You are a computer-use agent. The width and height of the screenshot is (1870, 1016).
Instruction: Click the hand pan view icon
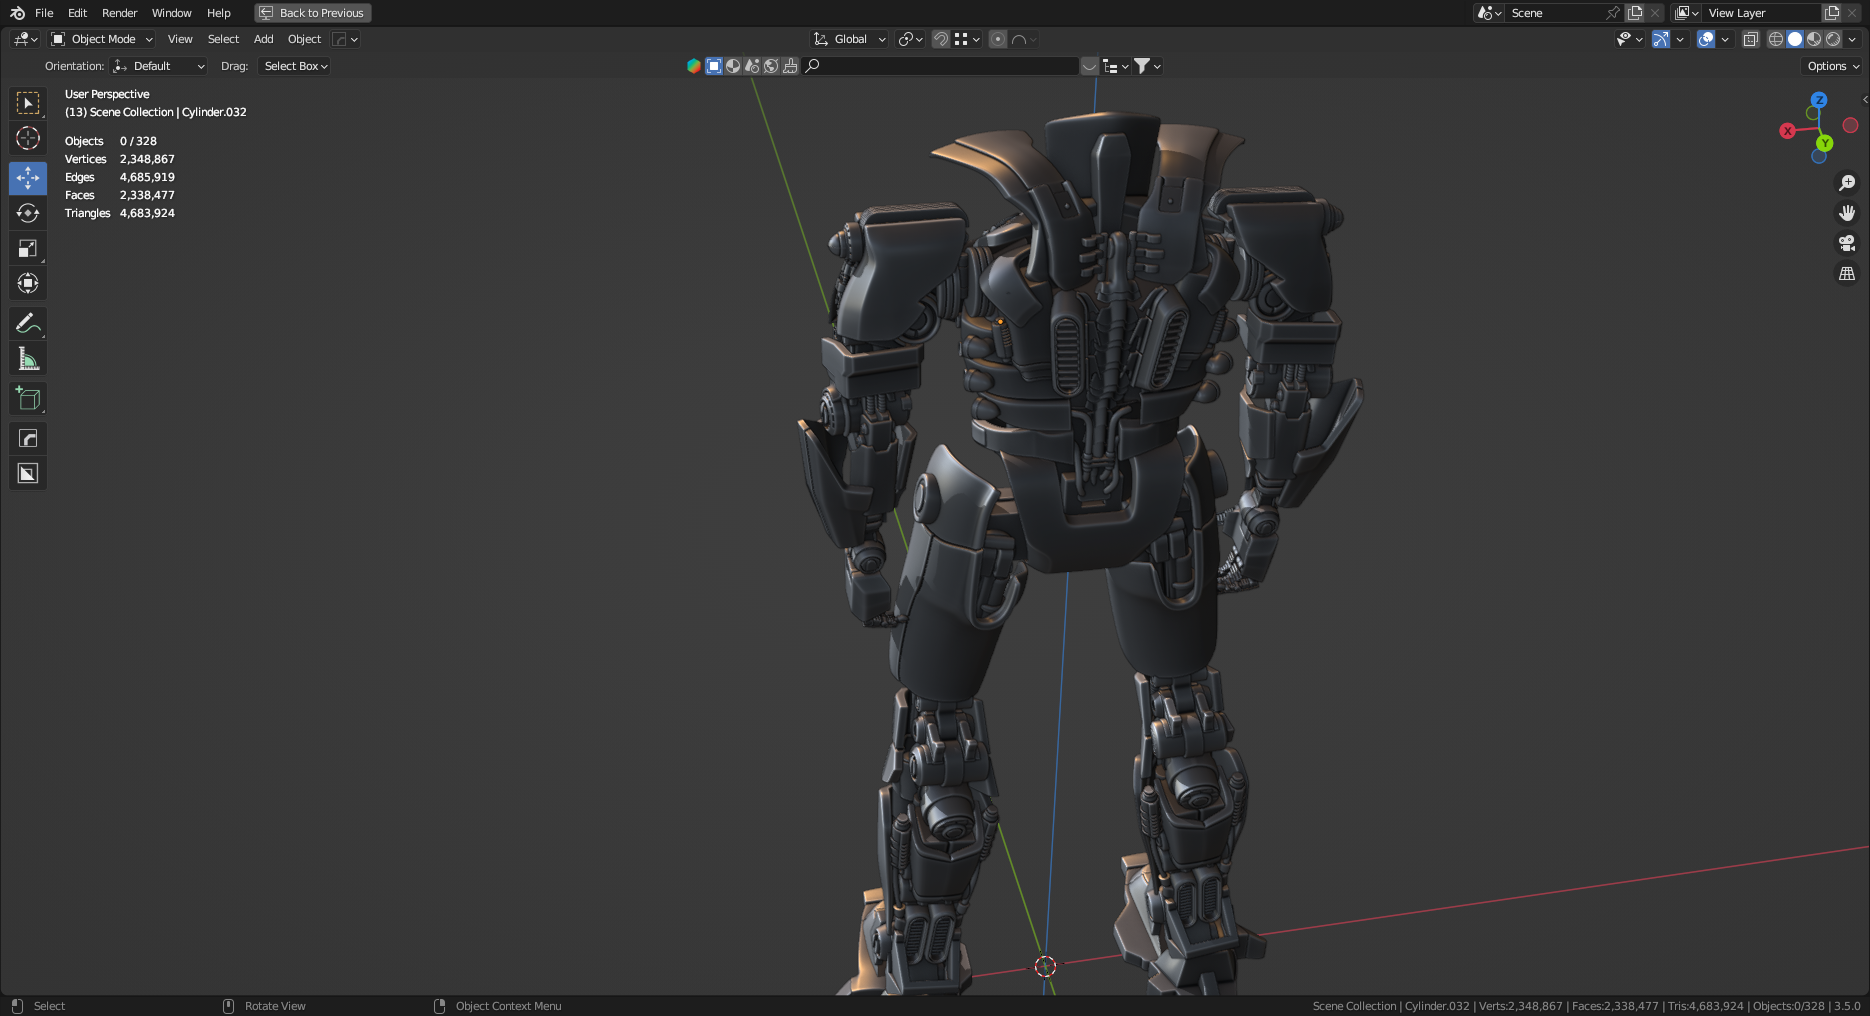click(1847, 213)
